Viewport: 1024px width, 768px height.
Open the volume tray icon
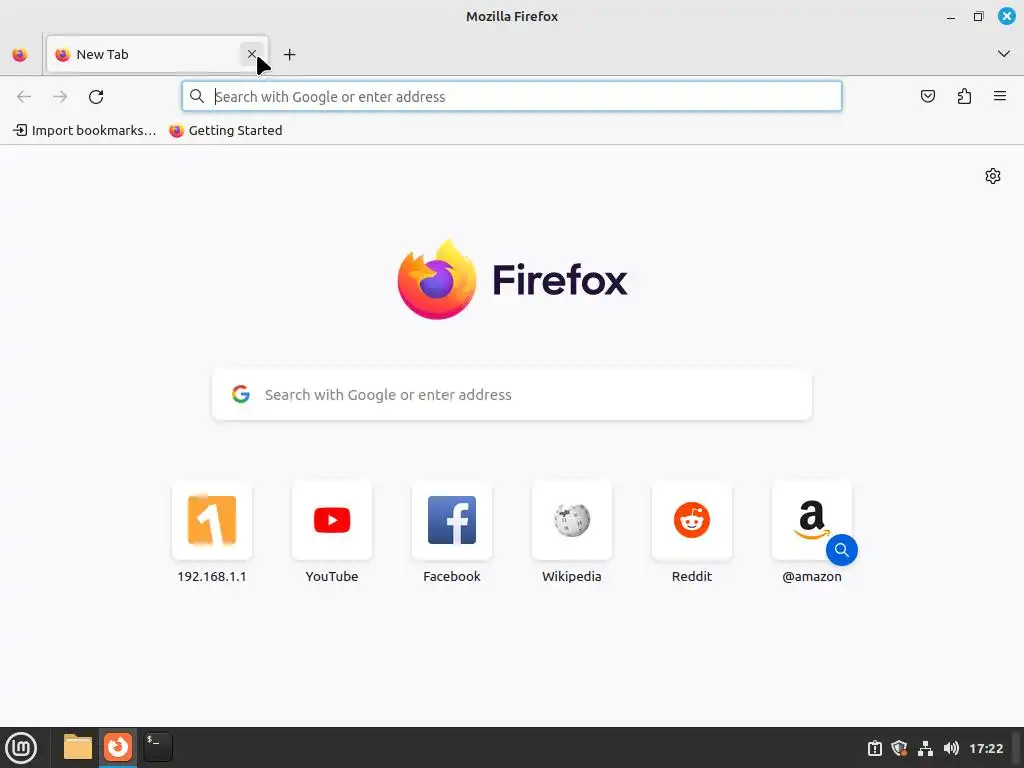pos(952,748)
